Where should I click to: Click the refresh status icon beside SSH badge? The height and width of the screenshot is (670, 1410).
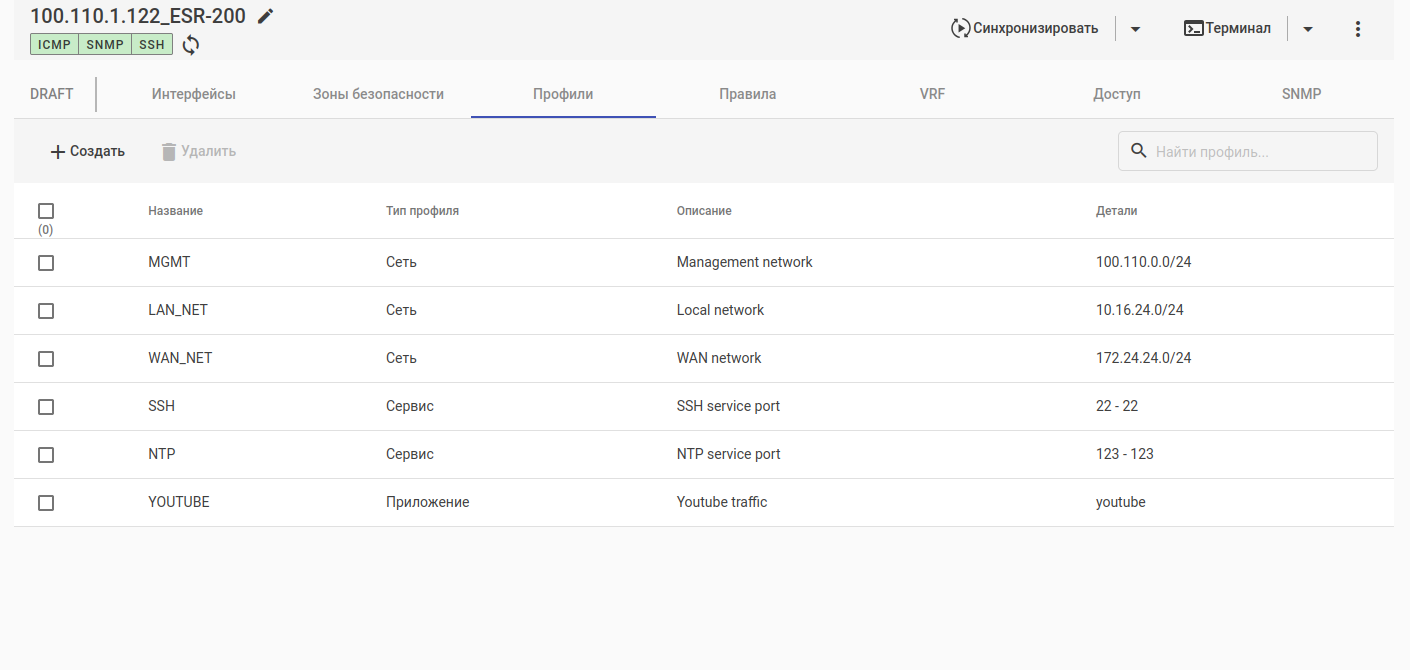click(x=191, y=45)
